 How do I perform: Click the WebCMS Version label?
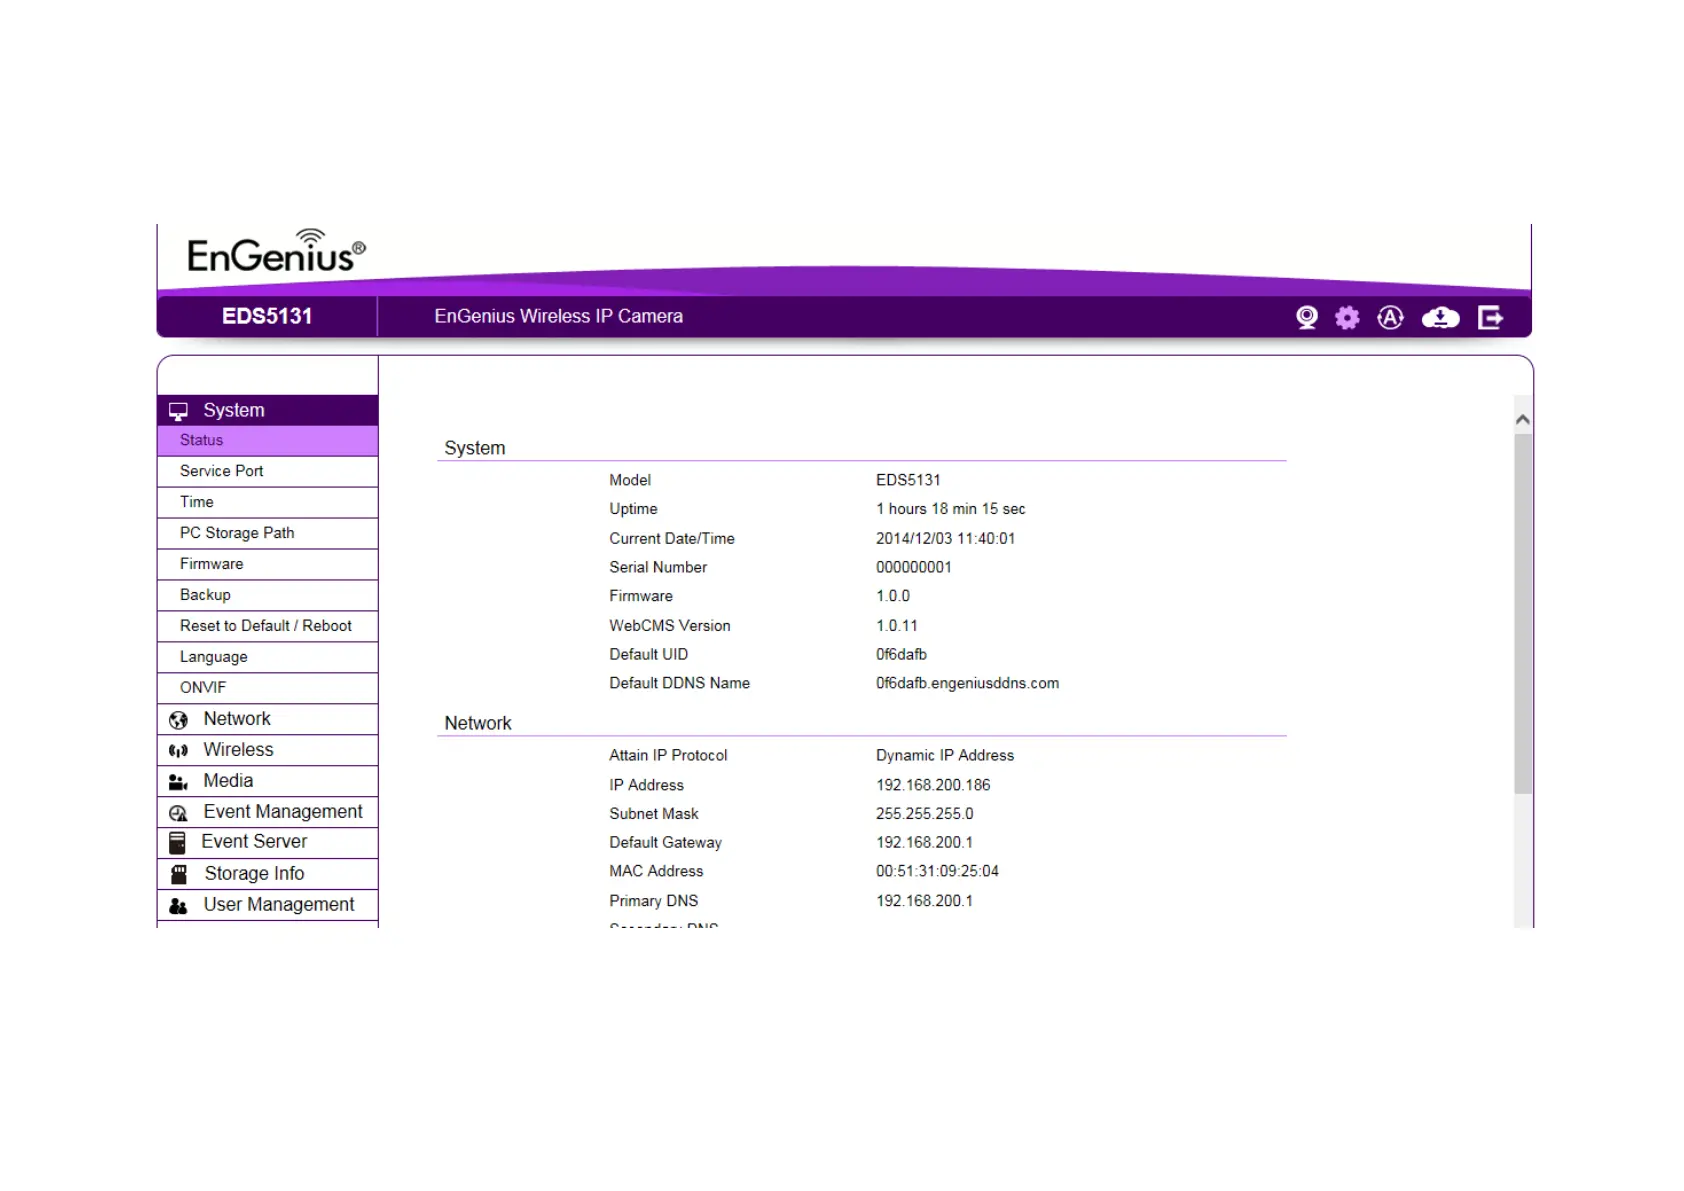670,625
